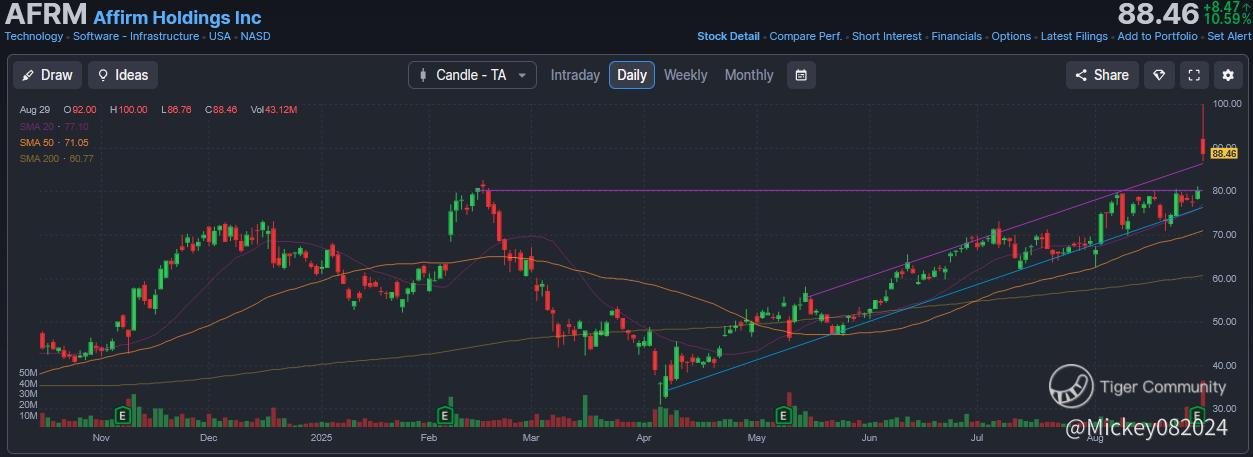Click the February earnings E marker
Viewport: 1253px width, 457px height.
(x=444, y=413)
